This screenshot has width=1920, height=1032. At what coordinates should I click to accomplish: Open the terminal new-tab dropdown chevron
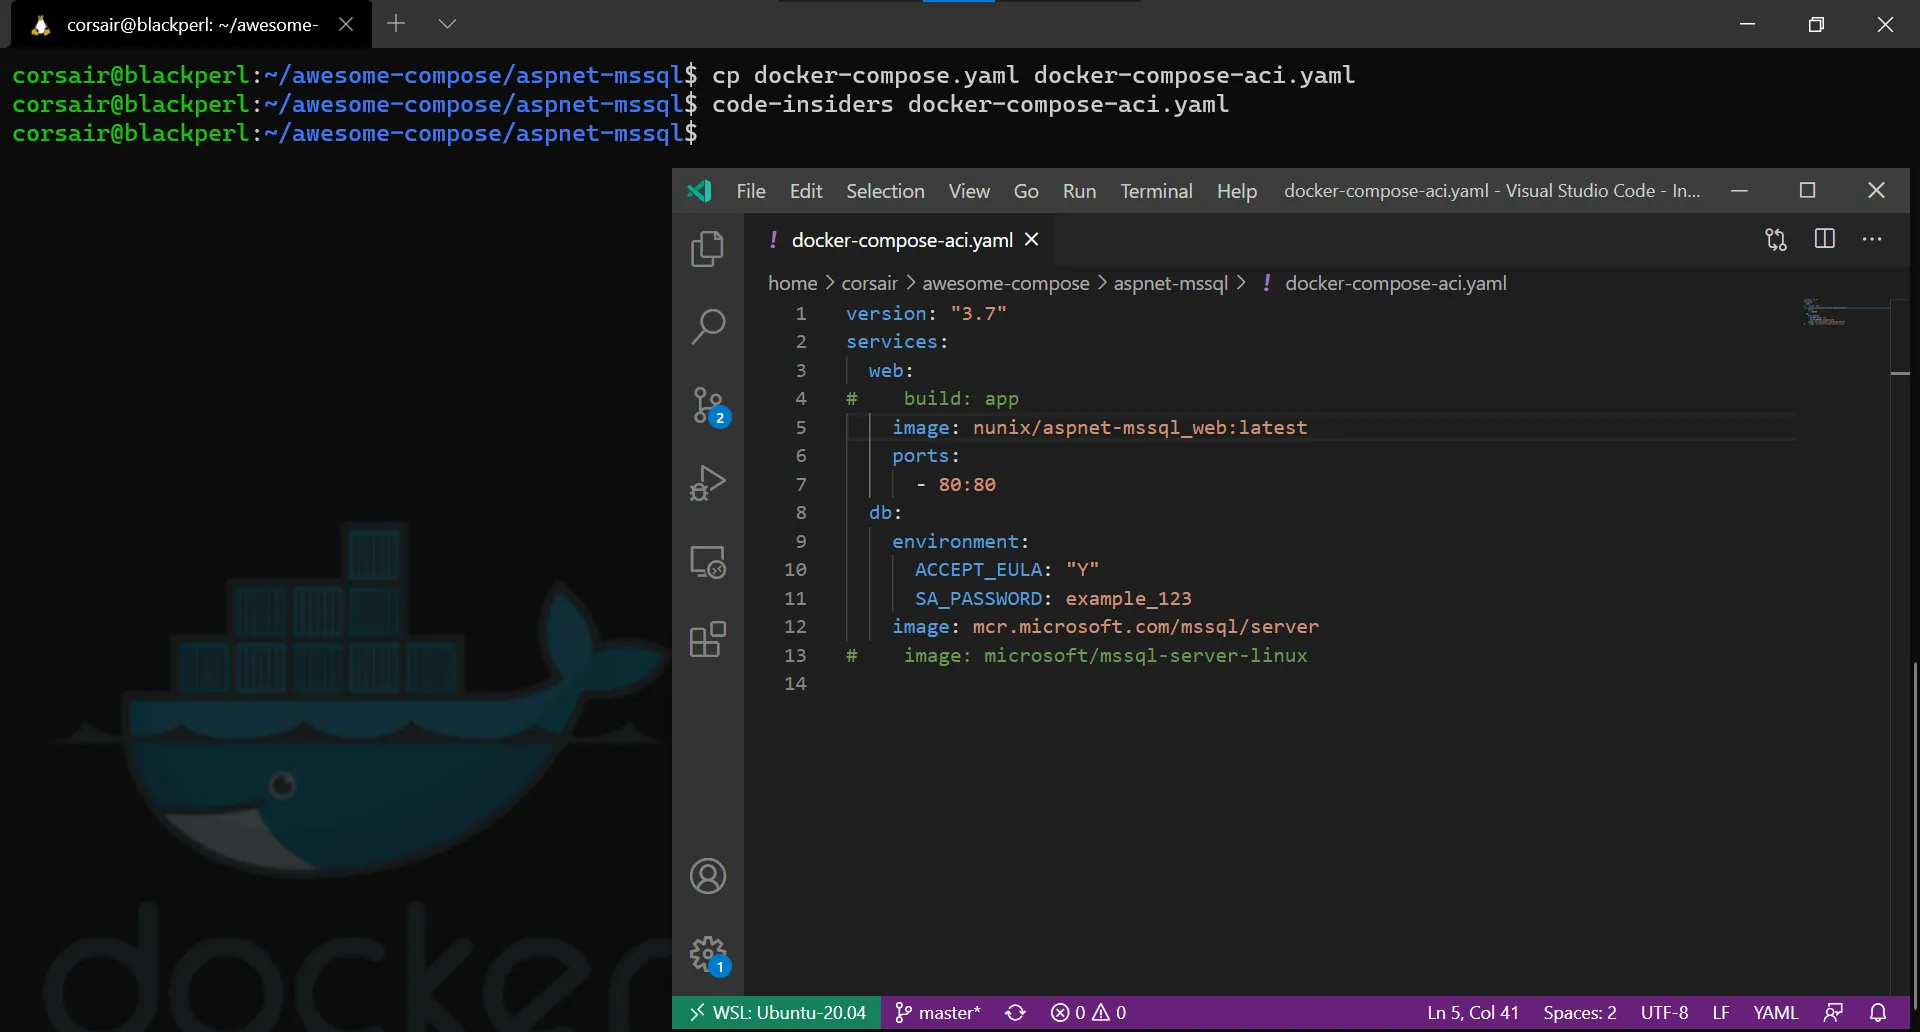[447, 24]
